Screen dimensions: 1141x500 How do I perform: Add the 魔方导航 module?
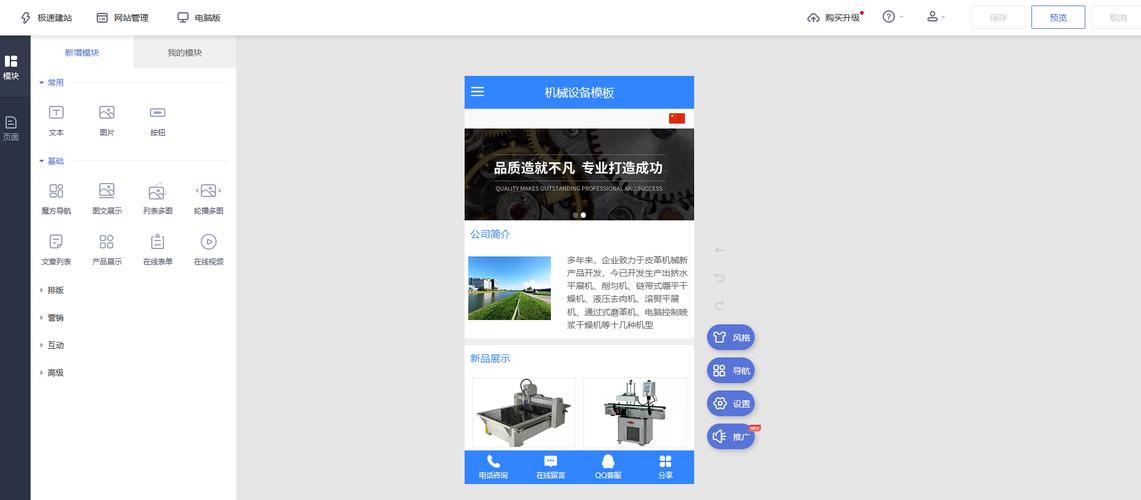coord(56,199)
